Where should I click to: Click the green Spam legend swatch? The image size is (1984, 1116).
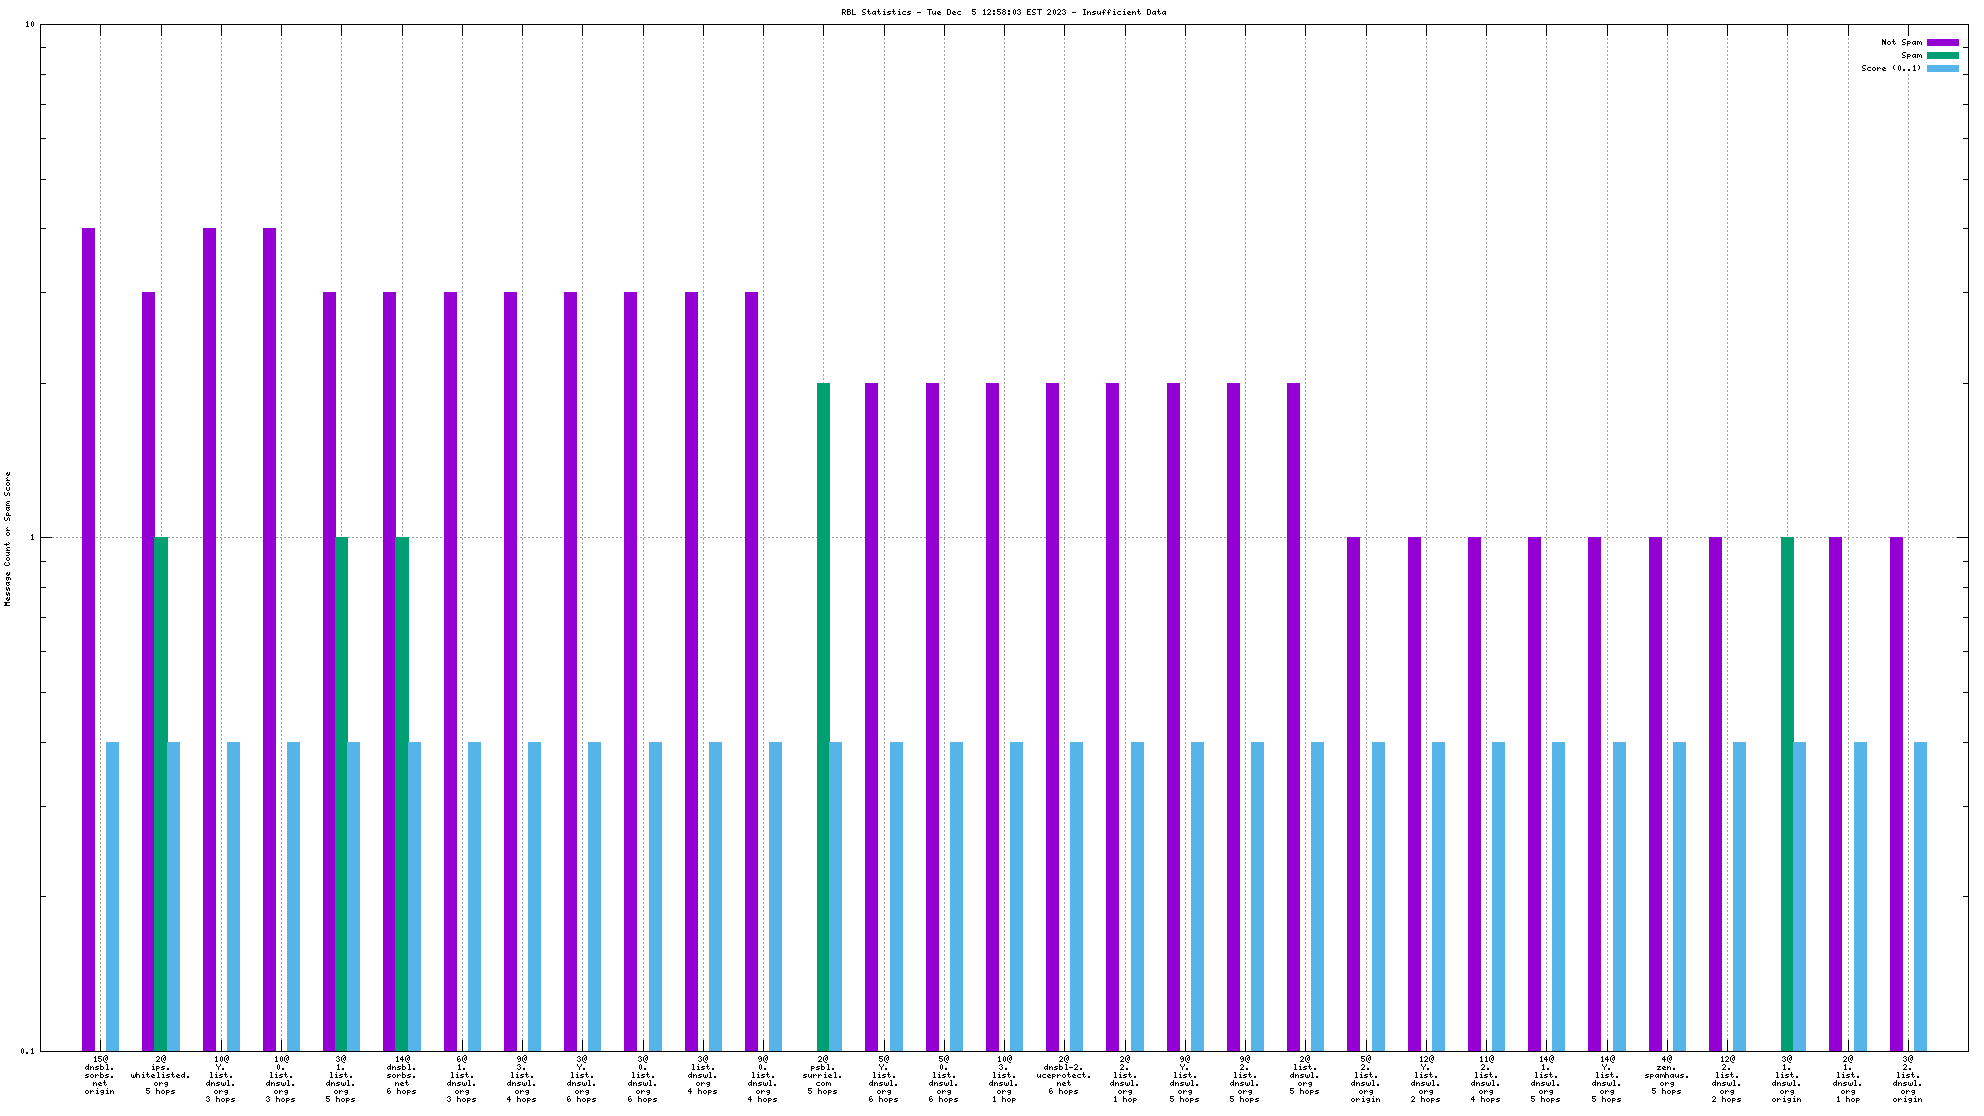1942,55
